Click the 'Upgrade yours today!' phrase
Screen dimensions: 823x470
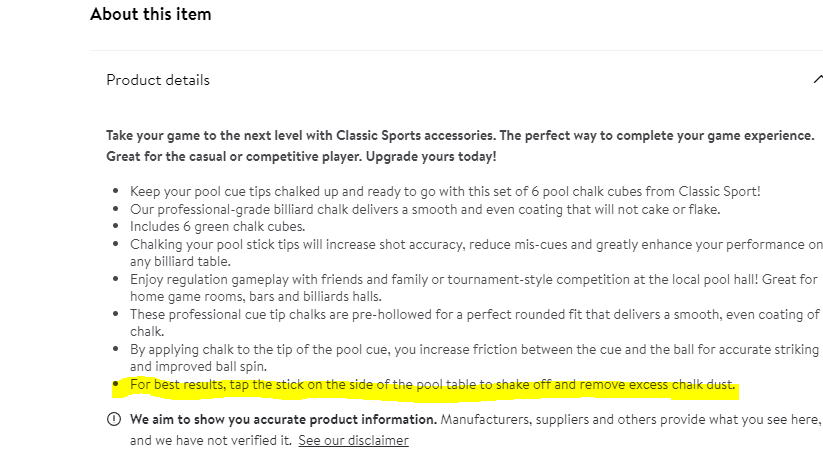[x=431, y=156]
